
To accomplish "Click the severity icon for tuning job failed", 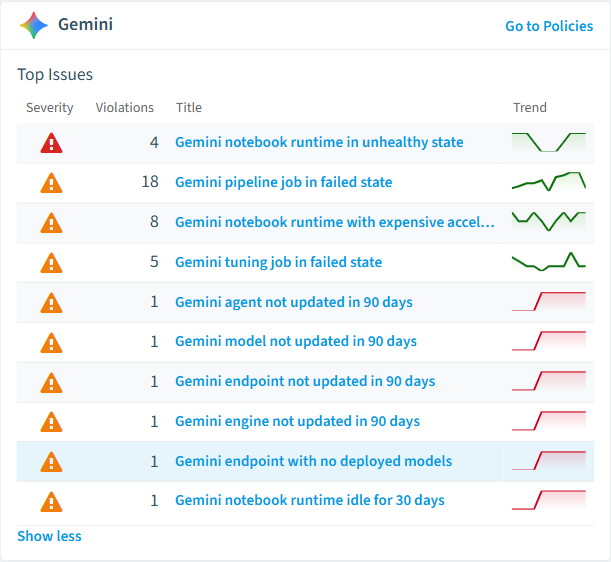I will tap(51, 263).
